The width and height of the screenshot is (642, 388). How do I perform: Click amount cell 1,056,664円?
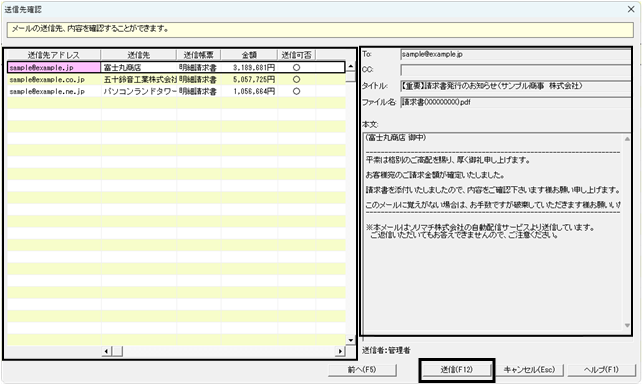[x=249, y=91]
